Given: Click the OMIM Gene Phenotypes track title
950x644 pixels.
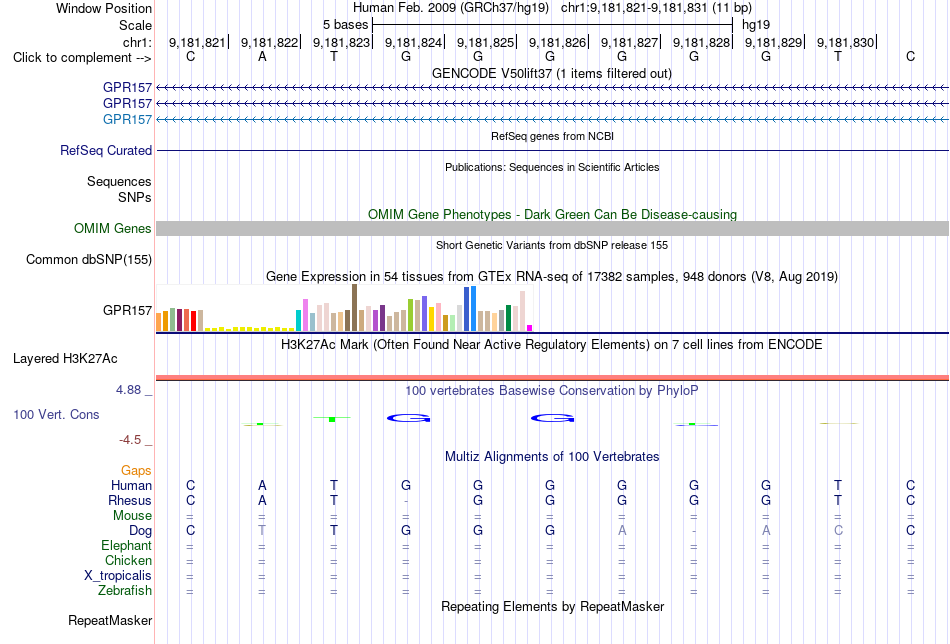Looking at the screenshot, I should [552, 214].
